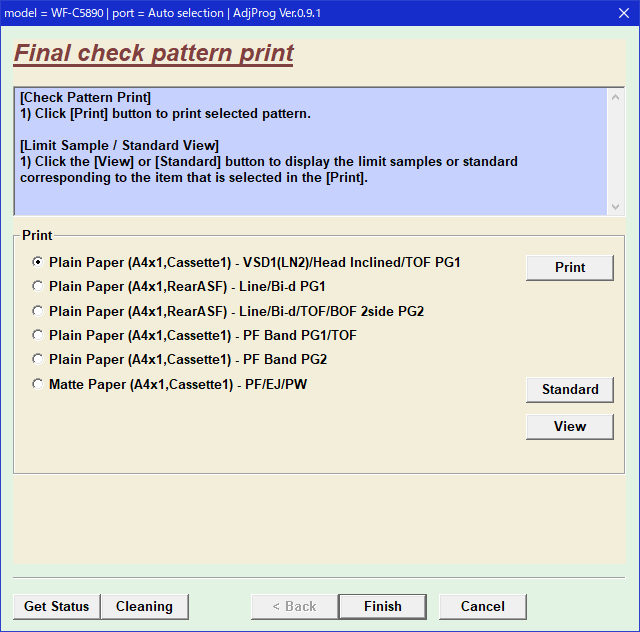Pick the PF Band PG1/TOF option
640x632 pixels.
click(38, 336)
